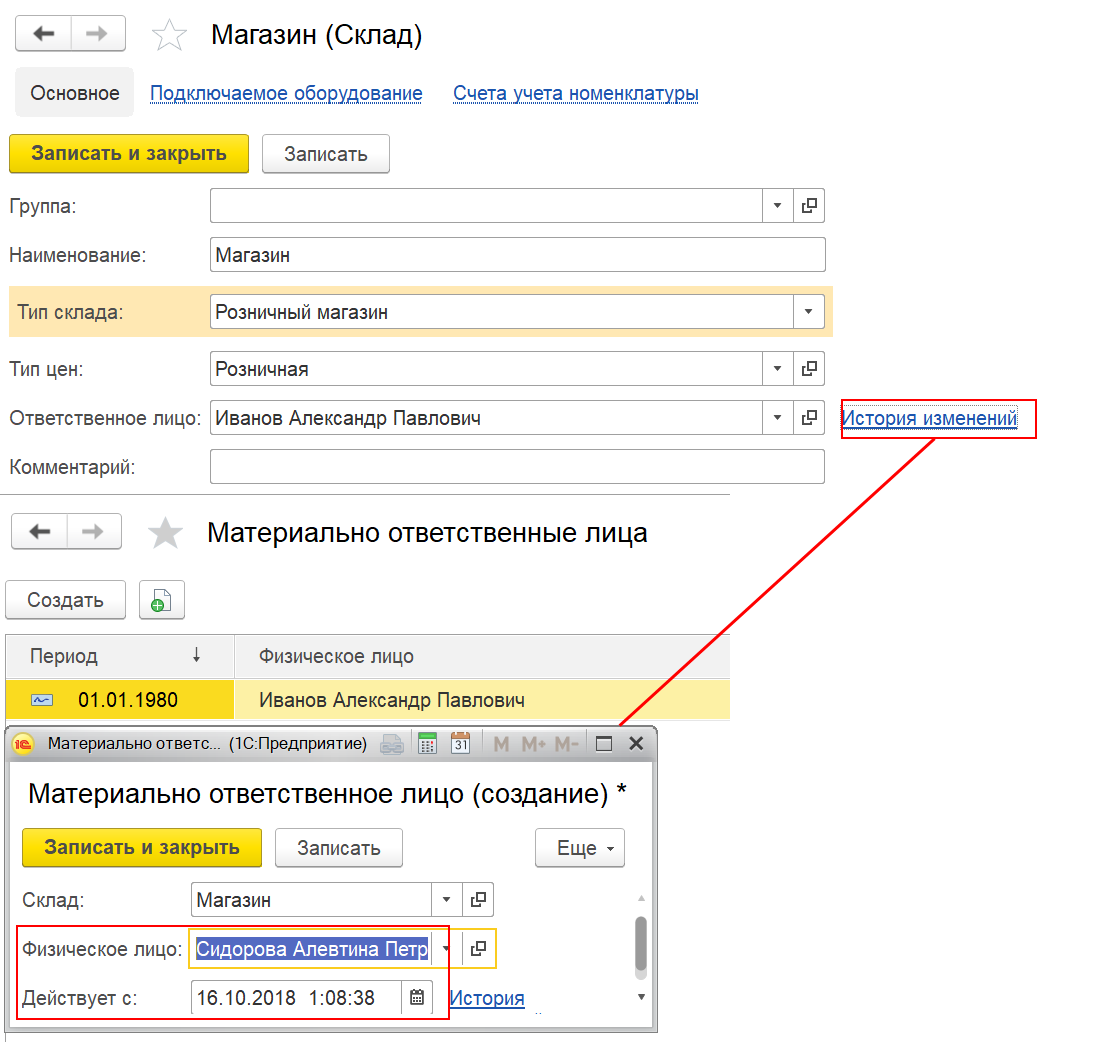Add Магазин (Склад) to favorites via star

[169, 35]
